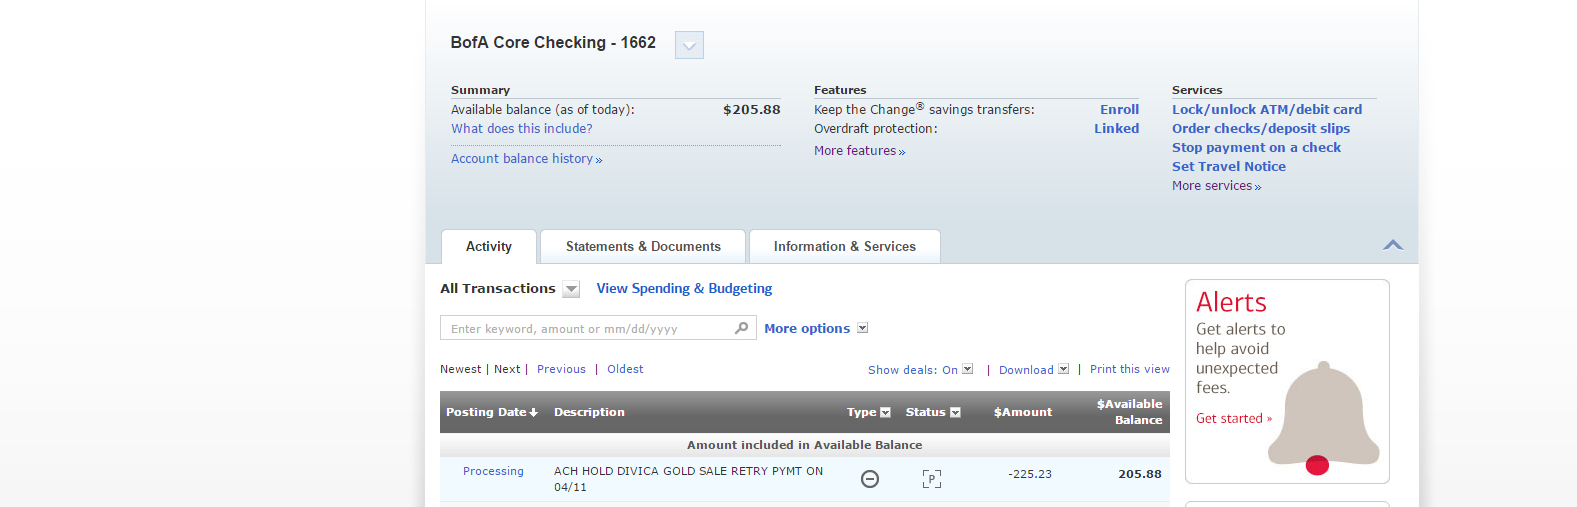The height and width of the screenshot is (507, 1577).
Task: Open Order checks/deposit slips link
Action: 1261,129
